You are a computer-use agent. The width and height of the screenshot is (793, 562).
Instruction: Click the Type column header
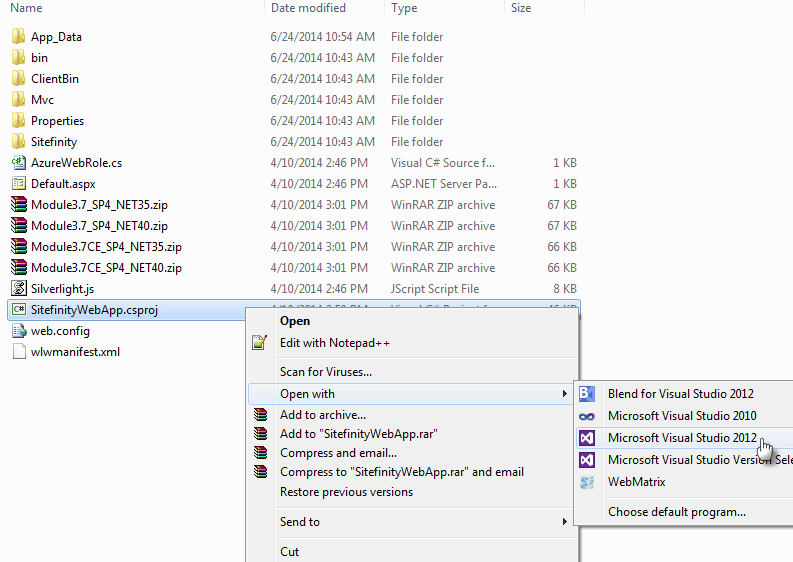[404, 8]
